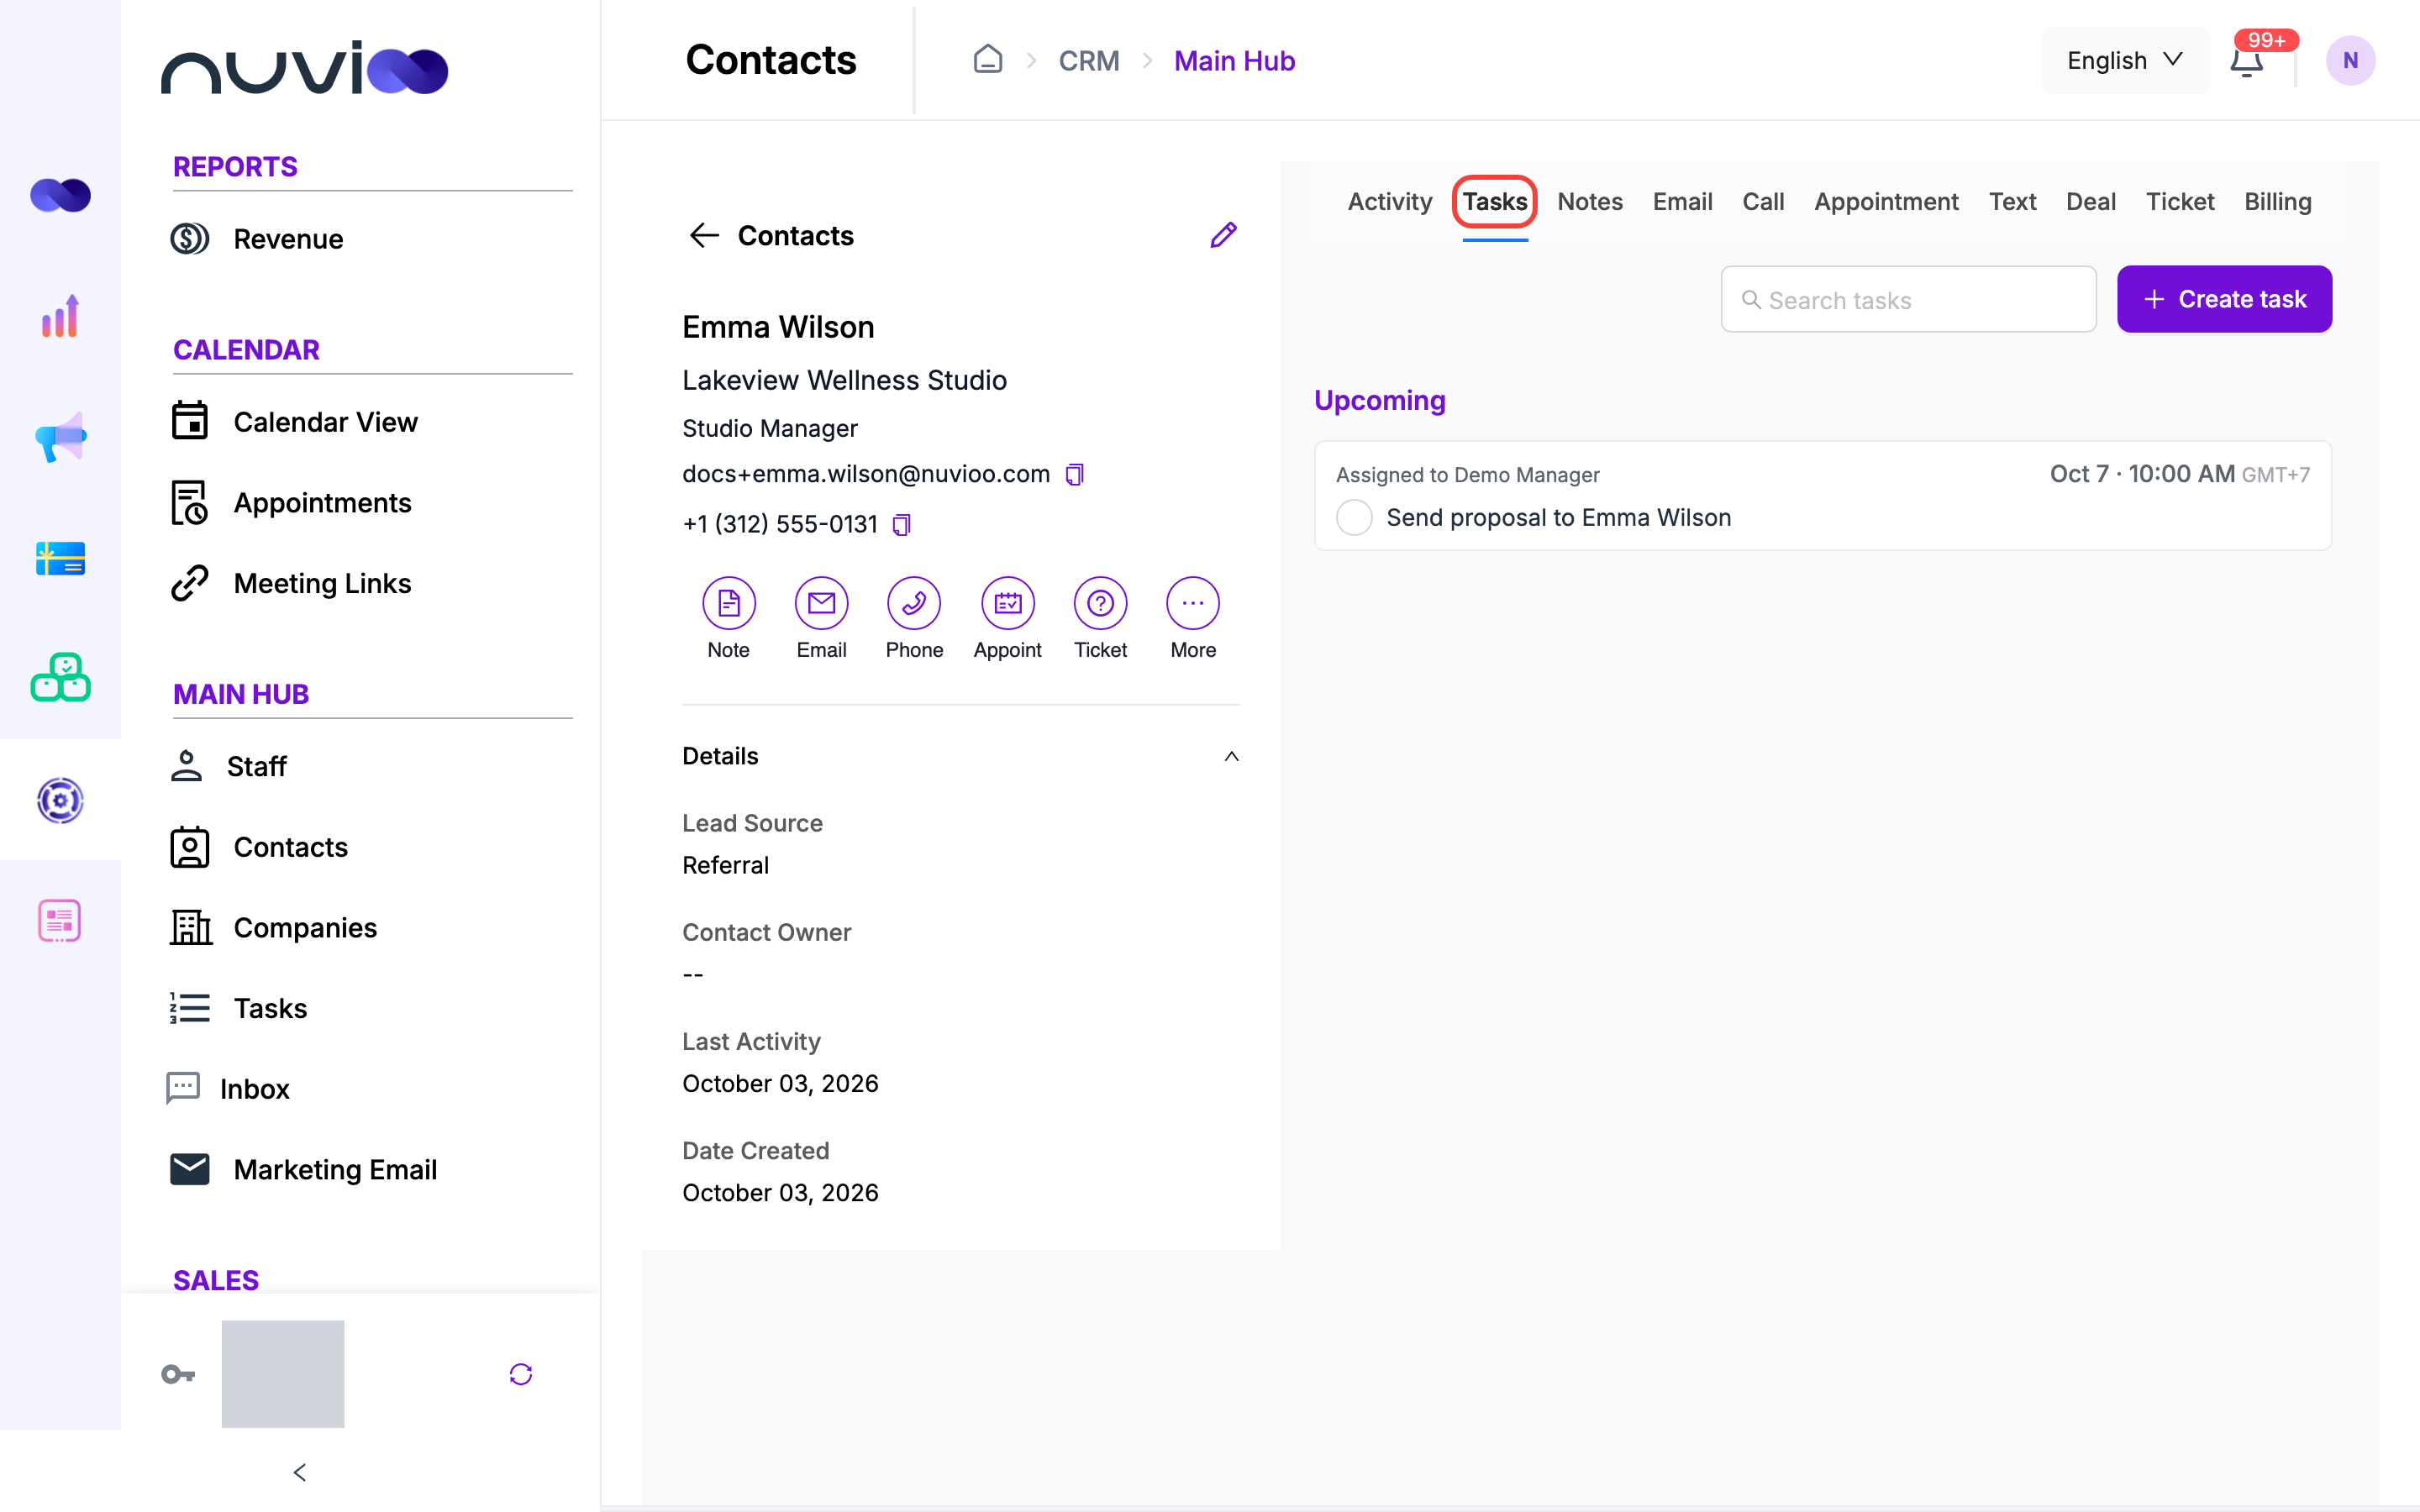The height and width of the screenshot is (1512, 2420).
Task: Click the Create task button
Action: pyautogui.click(x=2224, y=299)
